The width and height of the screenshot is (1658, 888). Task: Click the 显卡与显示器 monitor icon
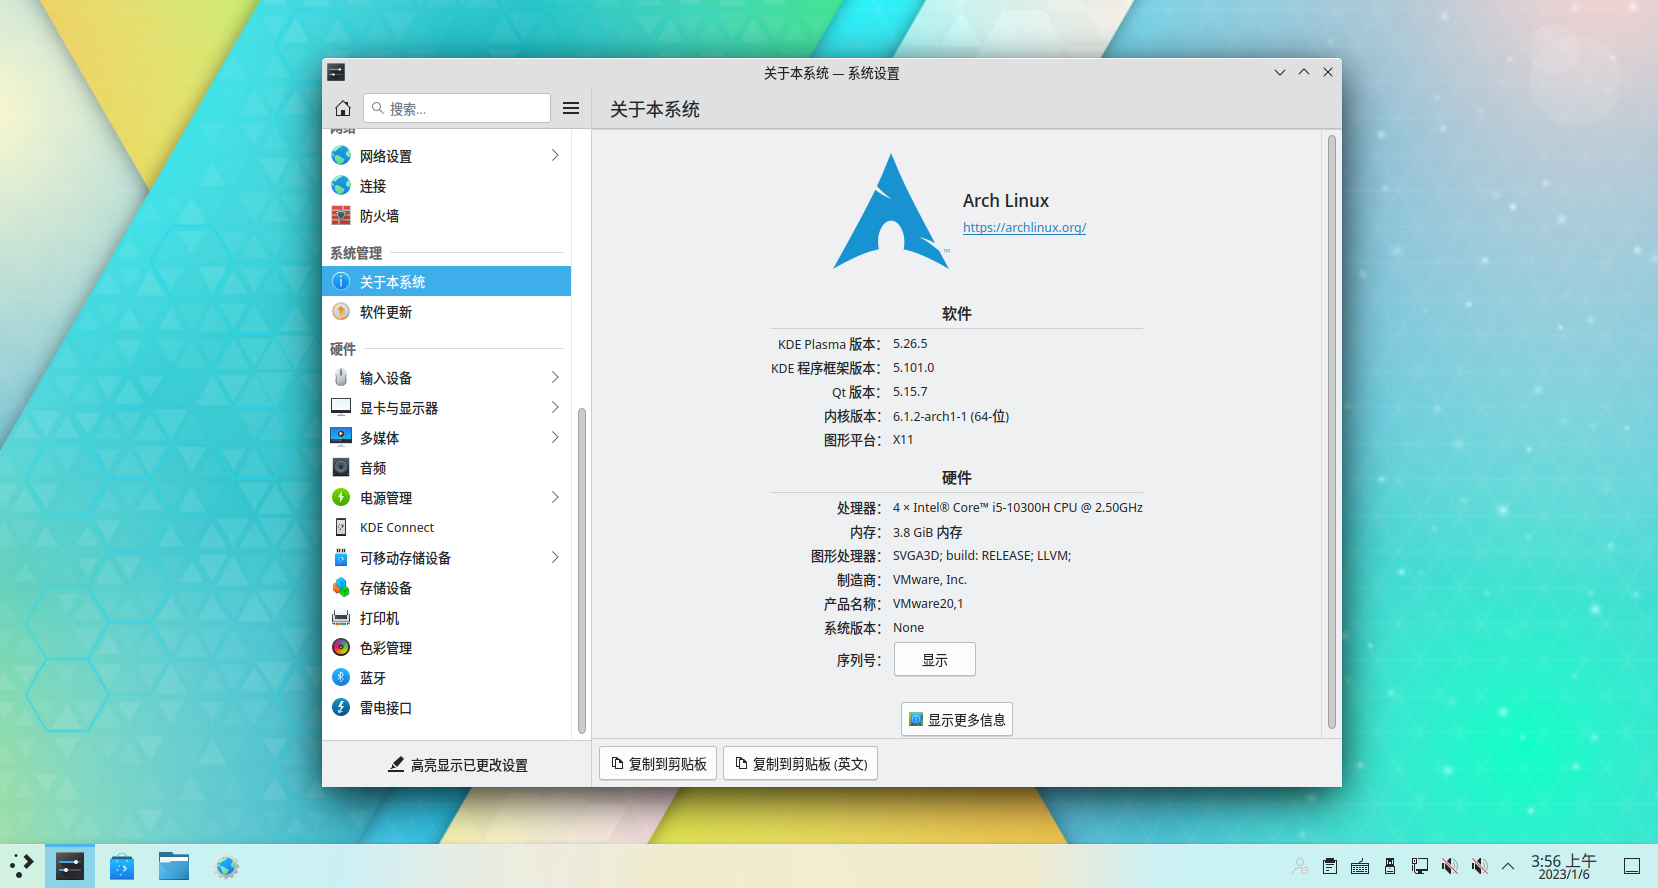coord(341,408)
